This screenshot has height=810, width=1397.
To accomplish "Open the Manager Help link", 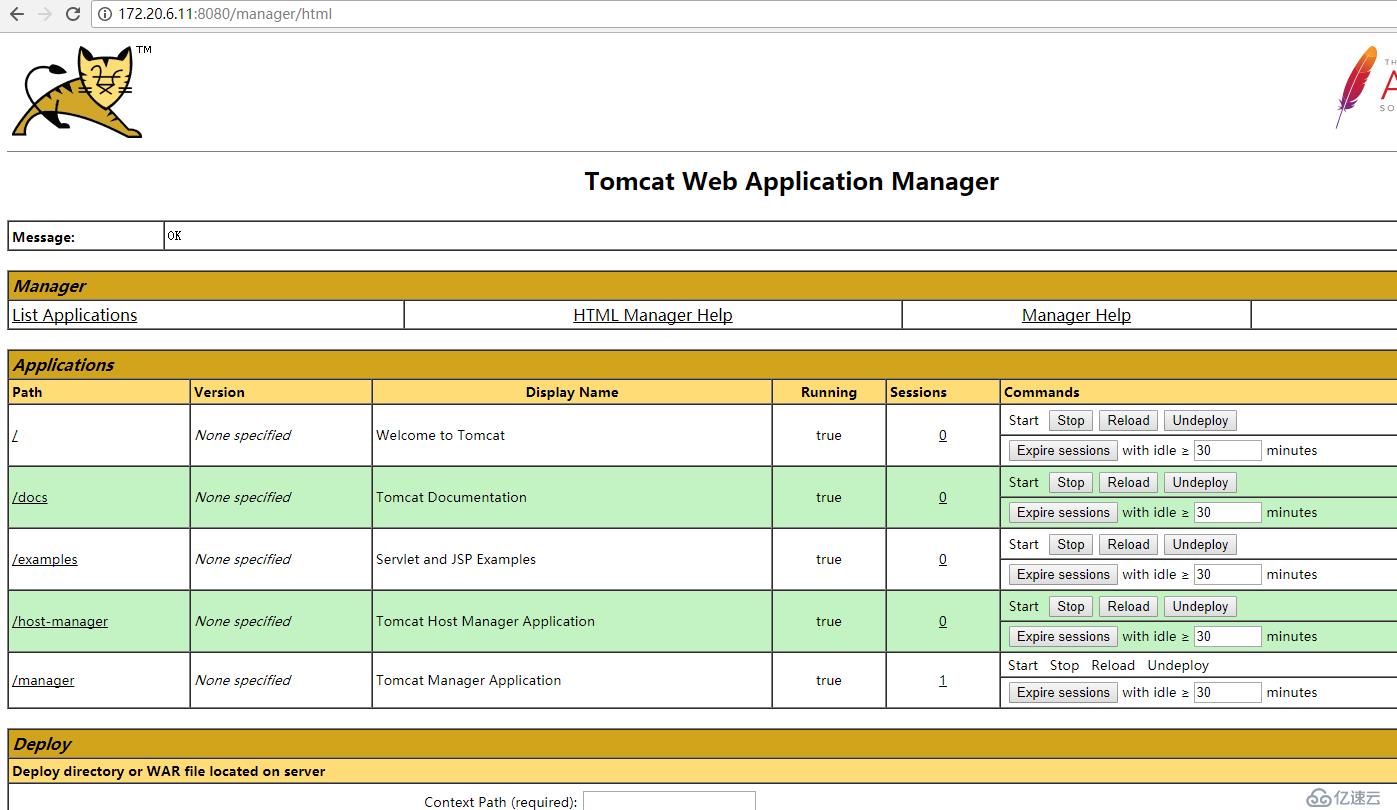I will pyautogui.click(x=1076, y=315).
